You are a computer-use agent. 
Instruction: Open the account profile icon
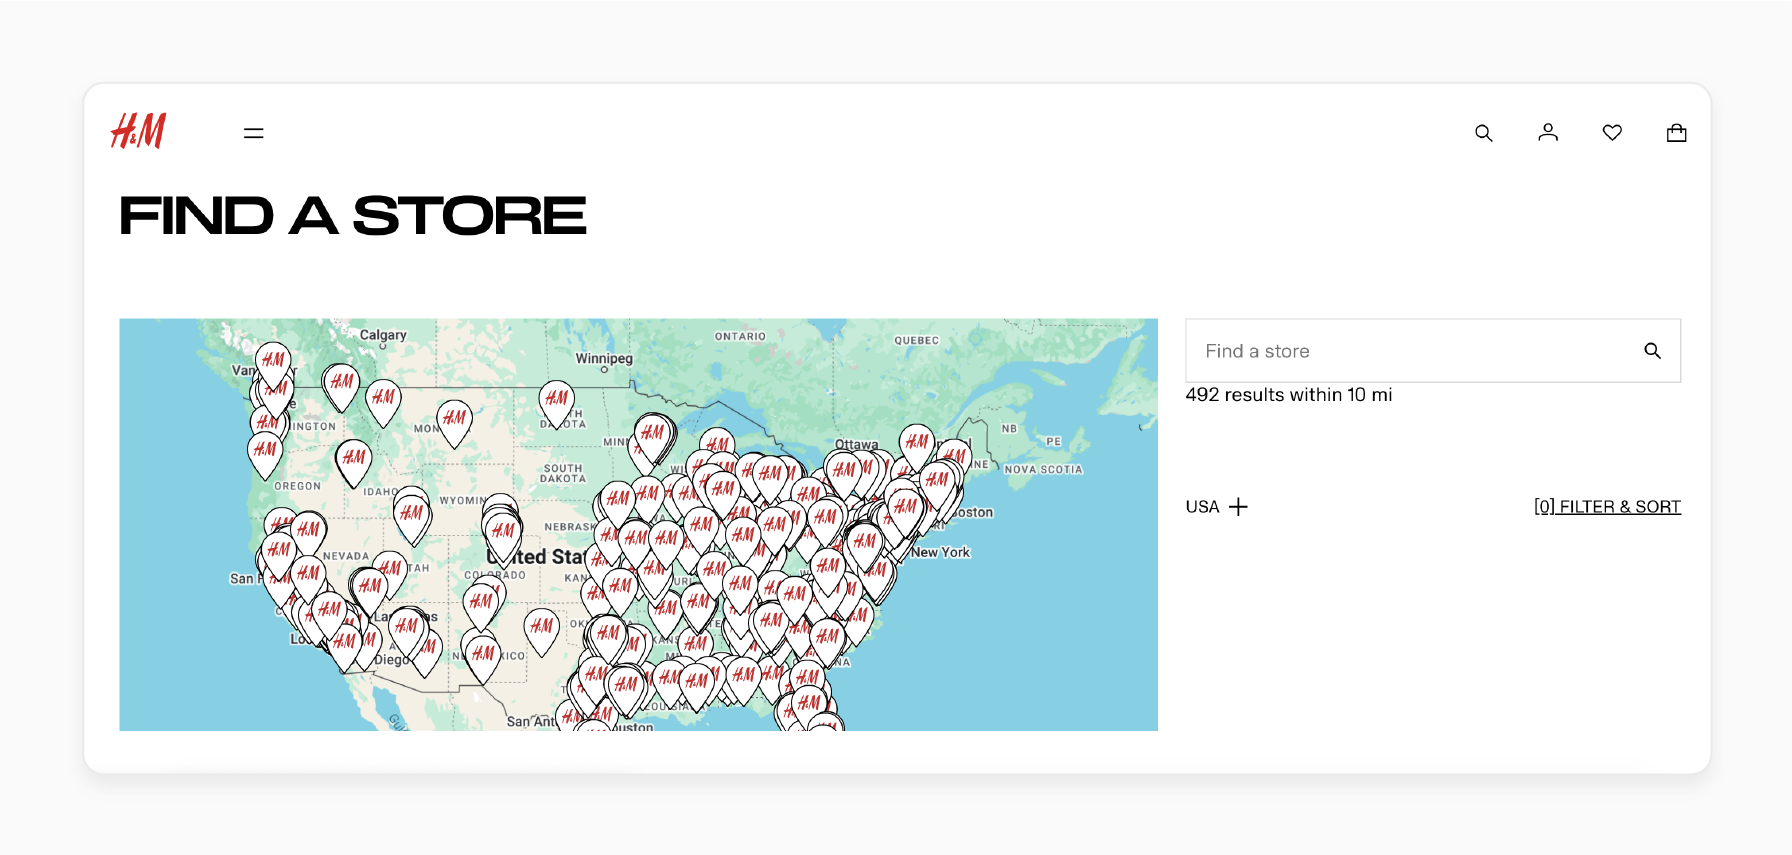pos(1548,132)
